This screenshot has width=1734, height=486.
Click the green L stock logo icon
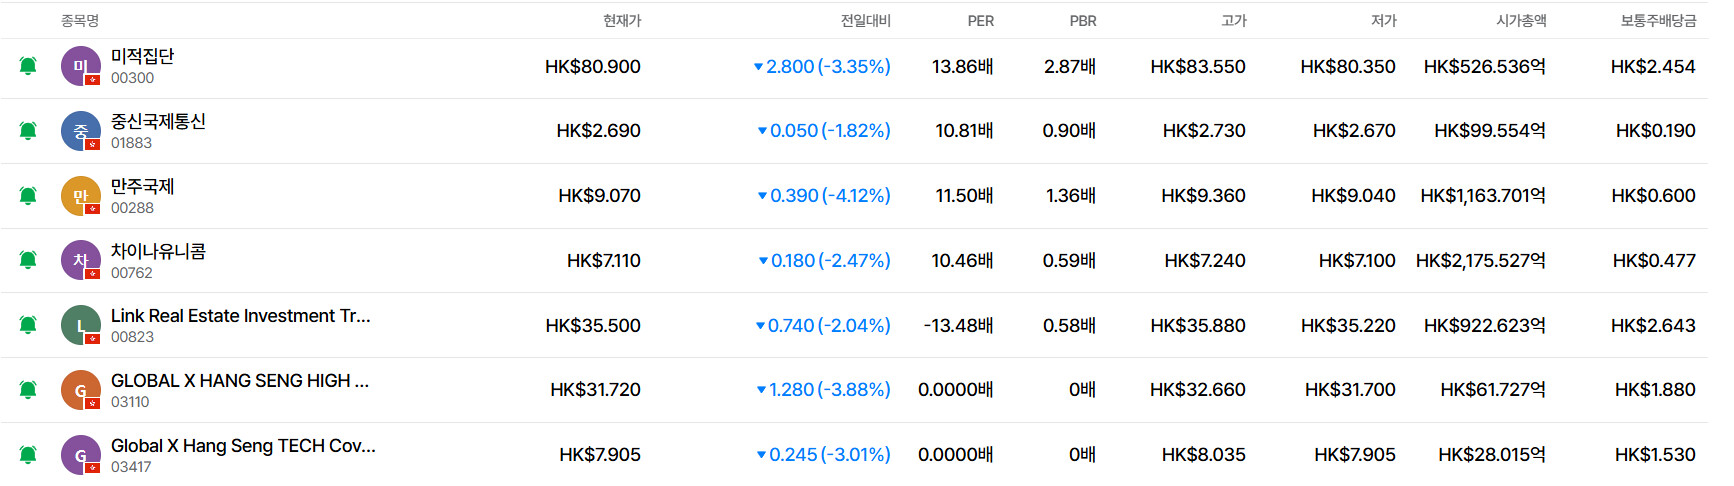[80, 325]
